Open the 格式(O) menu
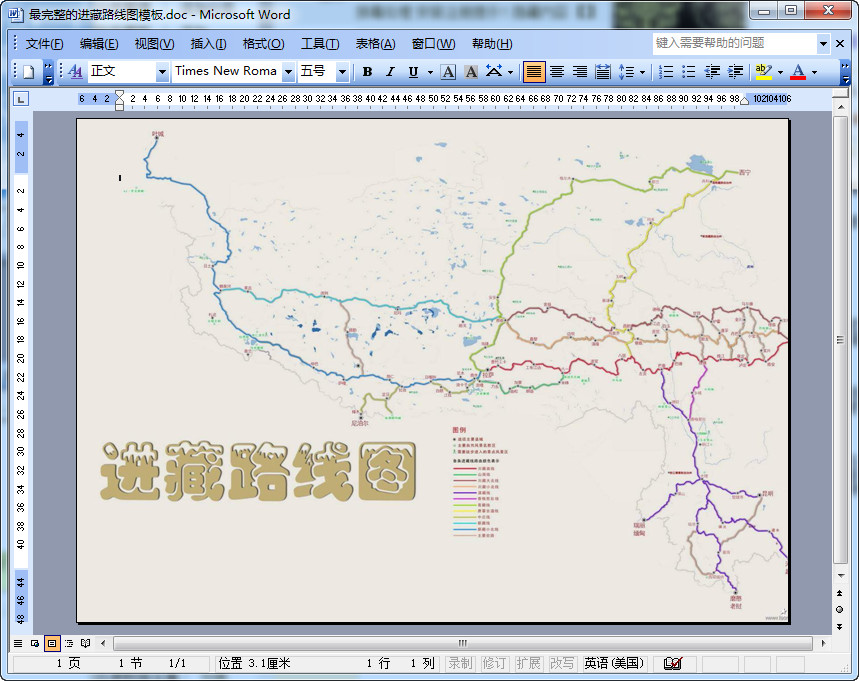 pyautogui.click(x=264, y=44)
